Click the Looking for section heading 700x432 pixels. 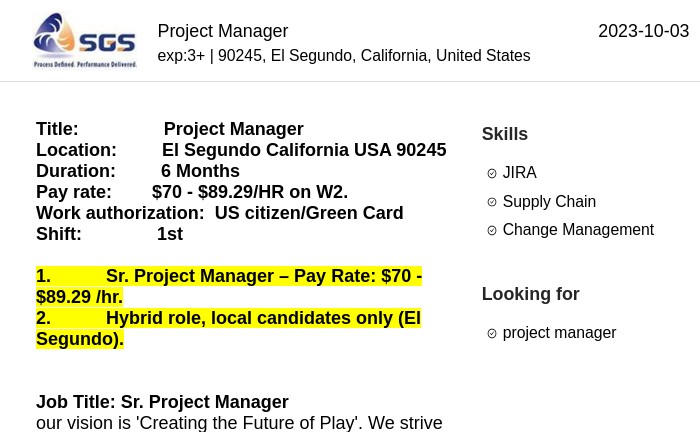(530, 294)
